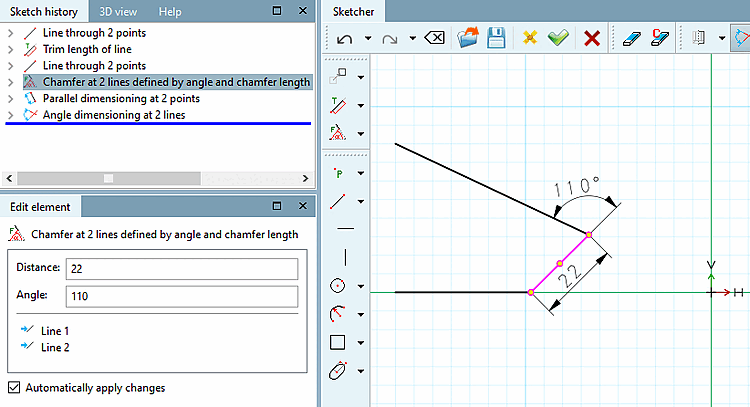Expand Angle dimensioning at 2 lines entry
Viewport: 750px width, 407px height.
(x=11, y=115)
